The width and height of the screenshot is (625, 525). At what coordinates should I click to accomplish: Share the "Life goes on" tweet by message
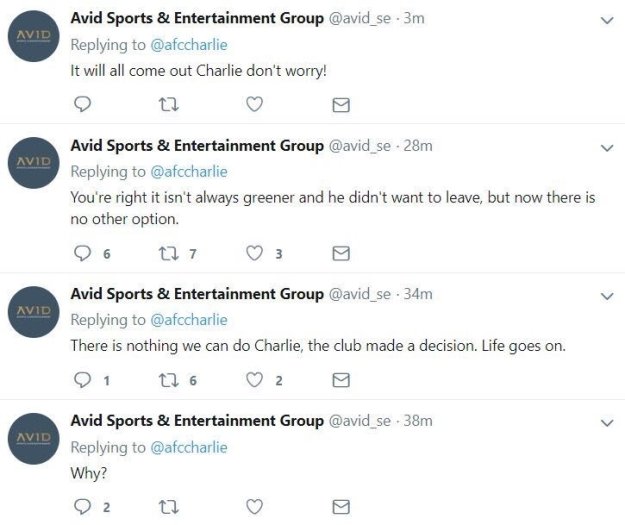tap(340, 380)
